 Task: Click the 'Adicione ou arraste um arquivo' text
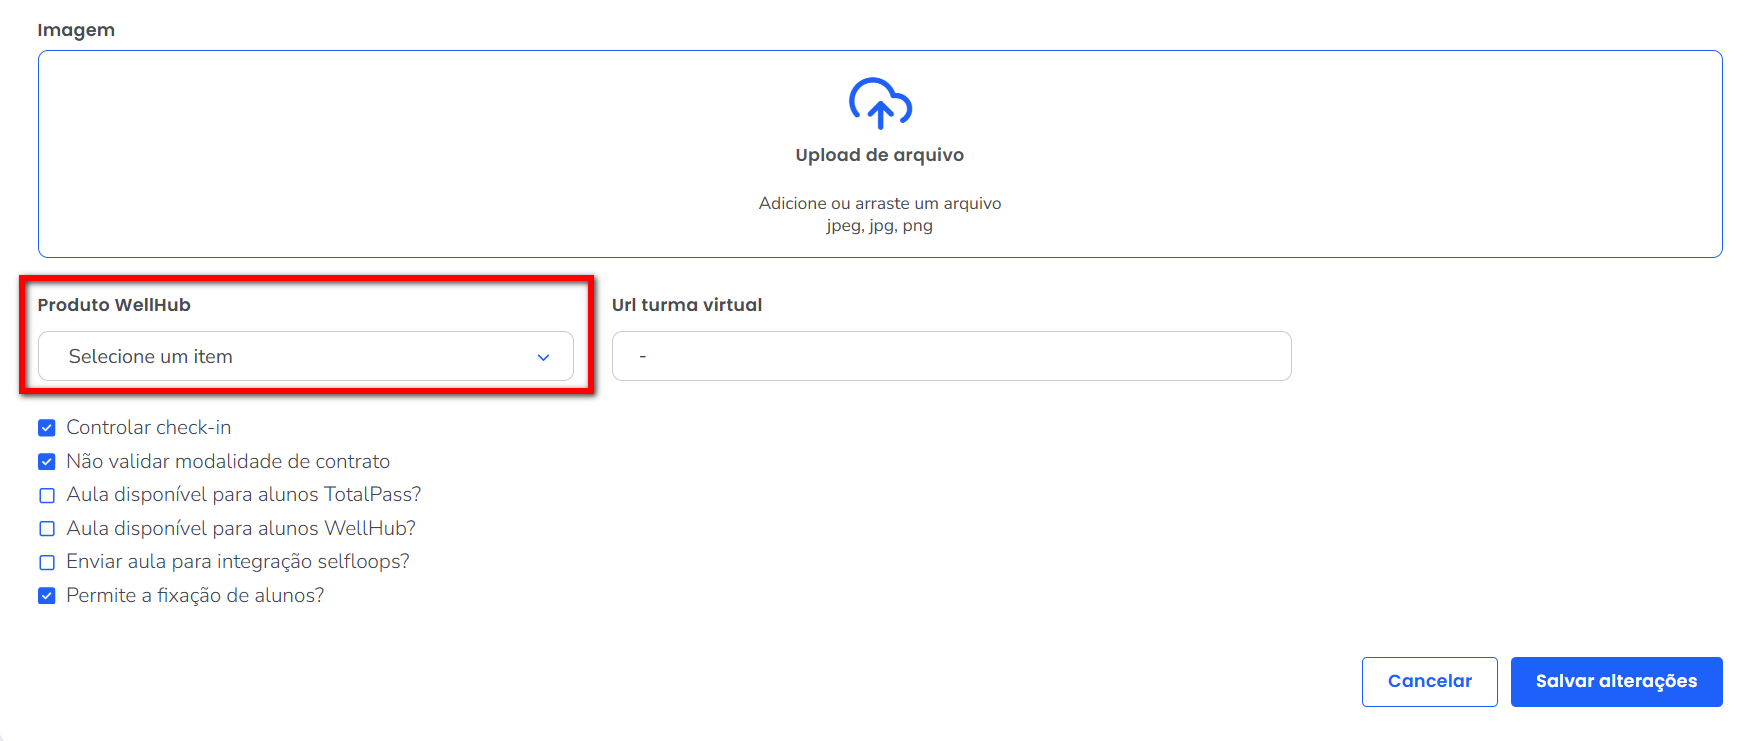click(x=880, y=203)
